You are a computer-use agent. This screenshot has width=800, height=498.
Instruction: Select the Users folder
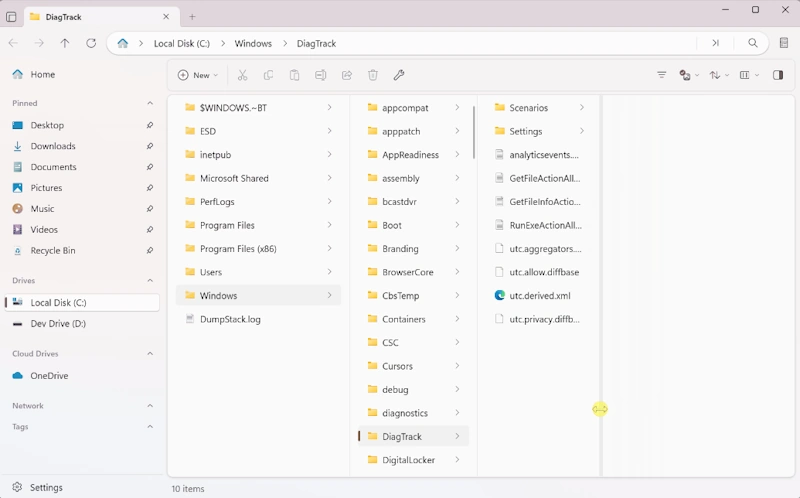258,272
